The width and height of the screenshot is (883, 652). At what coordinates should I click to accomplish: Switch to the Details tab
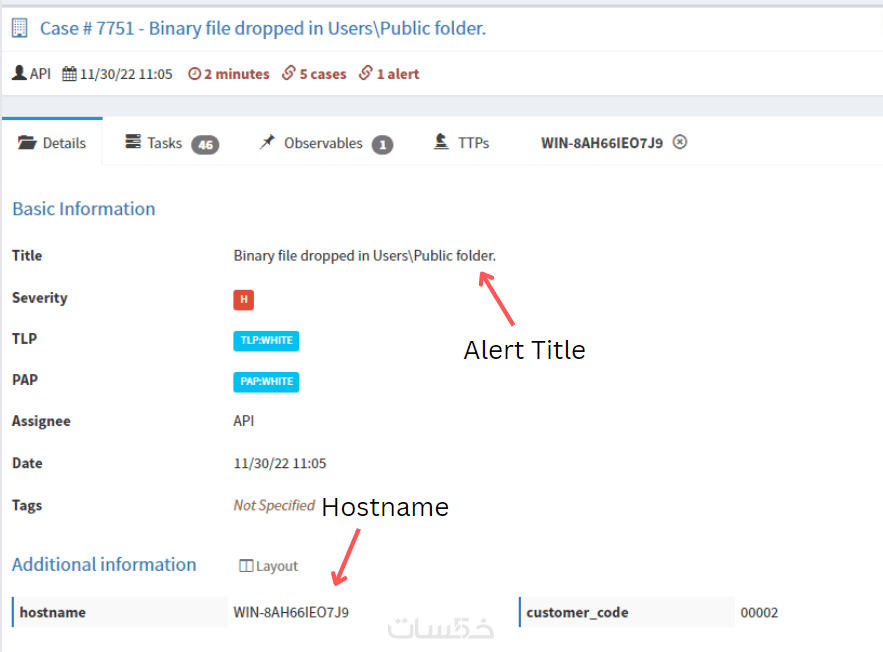[x=52, y=142]
